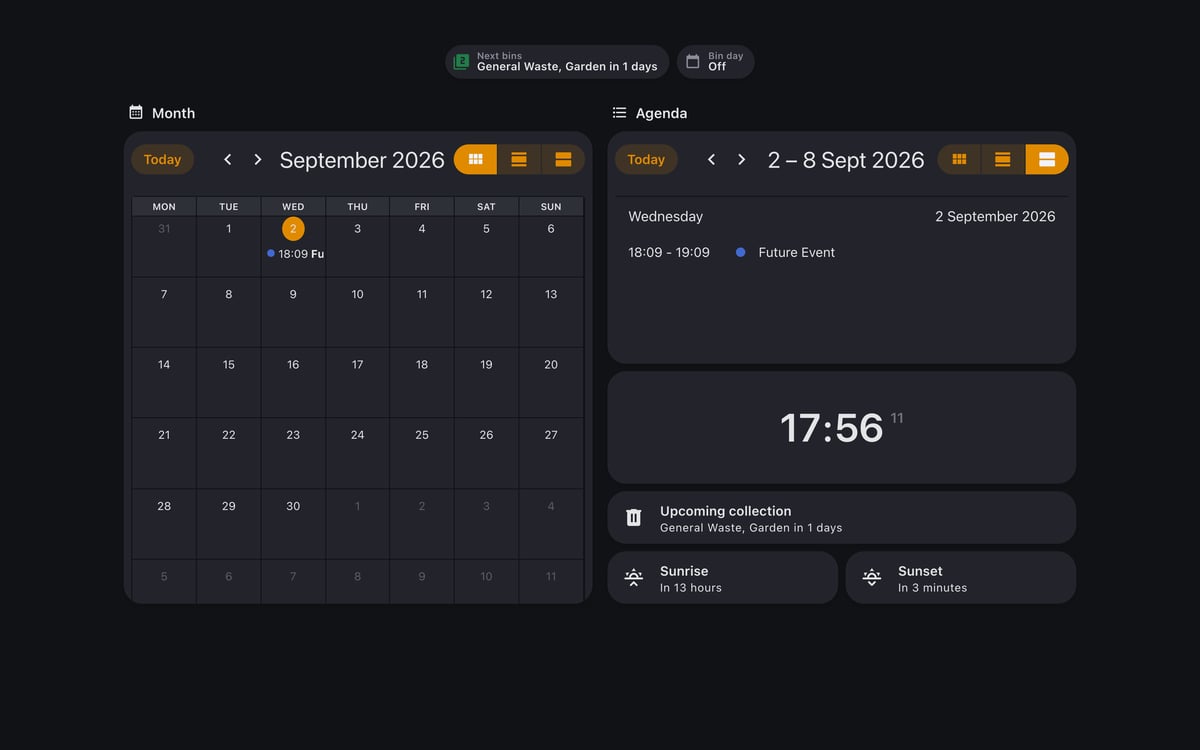Viewport: 1200px width, 750px height.
Task: Click the Agenda heading list icon
Action: (x=620, y=112)
